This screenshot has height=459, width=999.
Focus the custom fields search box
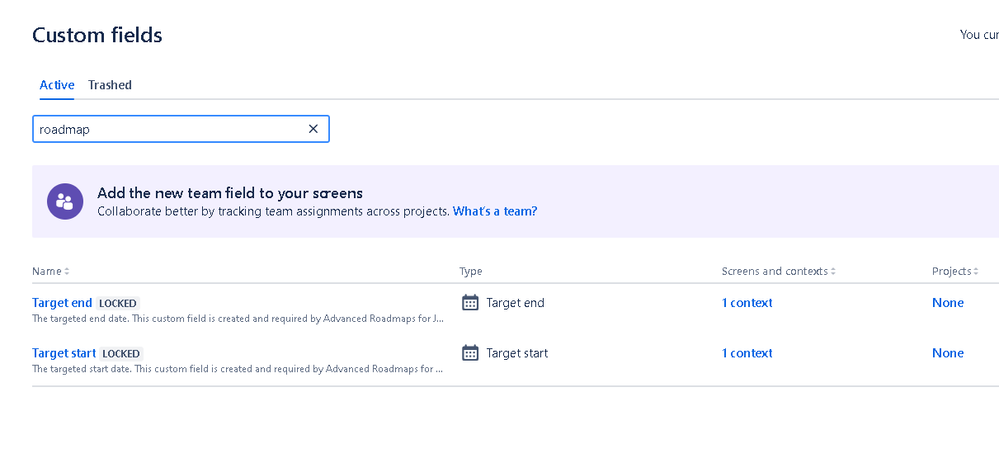[x=170, y=129]
